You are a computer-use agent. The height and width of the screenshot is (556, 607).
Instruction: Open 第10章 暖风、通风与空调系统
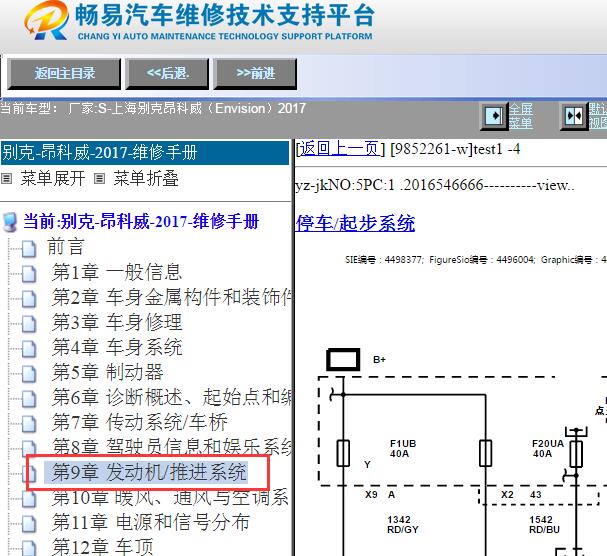pos(170,497)
